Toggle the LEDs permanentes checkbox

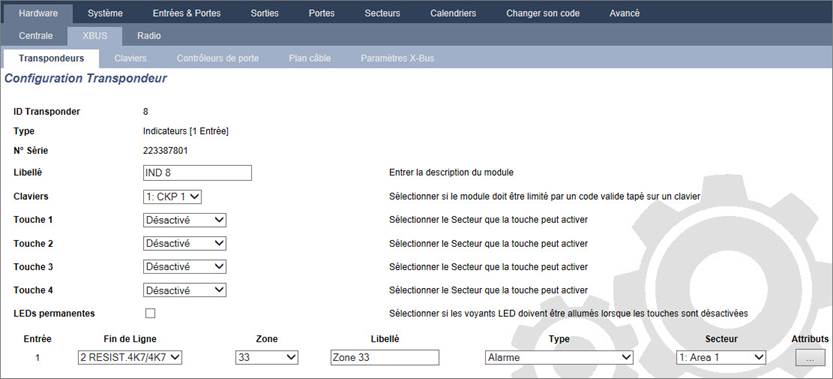[x=150, y=314]
